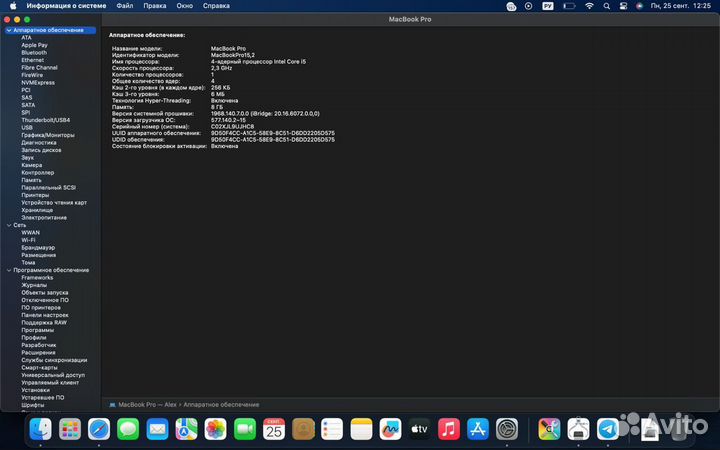Collapse the Сеть section chevron
720x450 pixels.
pos(9,225)
